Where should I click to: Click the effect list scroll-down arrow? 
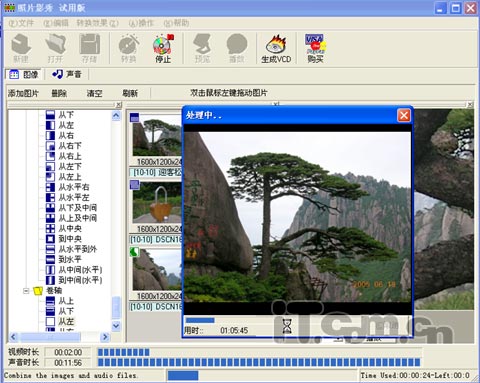pyautogui.click(x=116, y=326)
